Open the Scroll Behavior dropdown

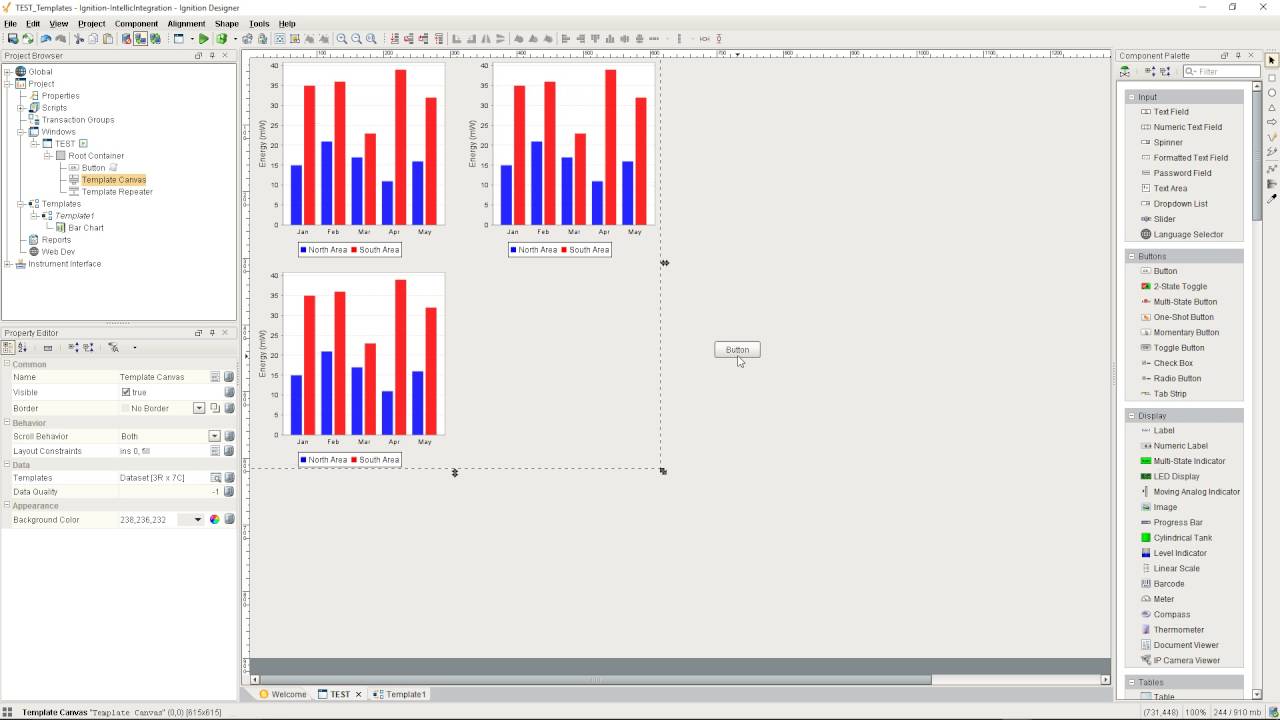(x=214, y=436)
